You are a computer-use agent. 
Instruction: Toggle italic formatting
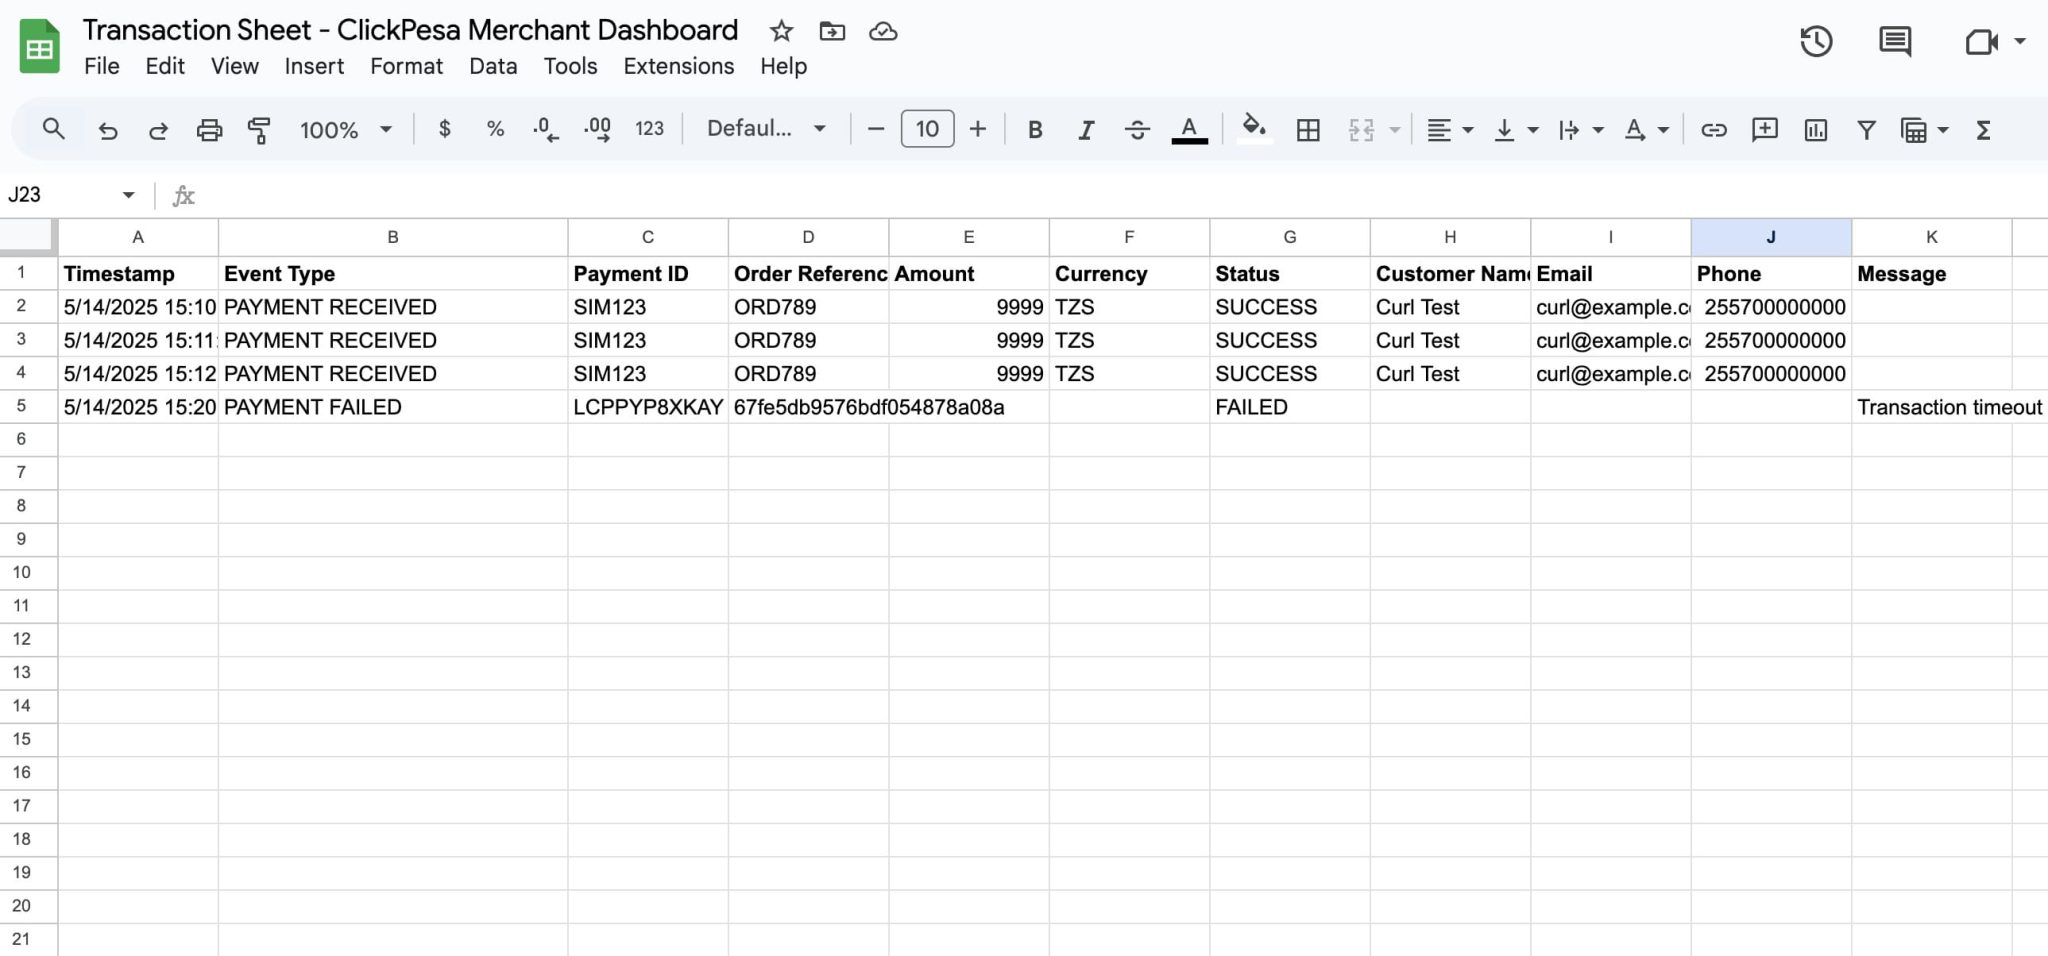(x=1086, y=130)
